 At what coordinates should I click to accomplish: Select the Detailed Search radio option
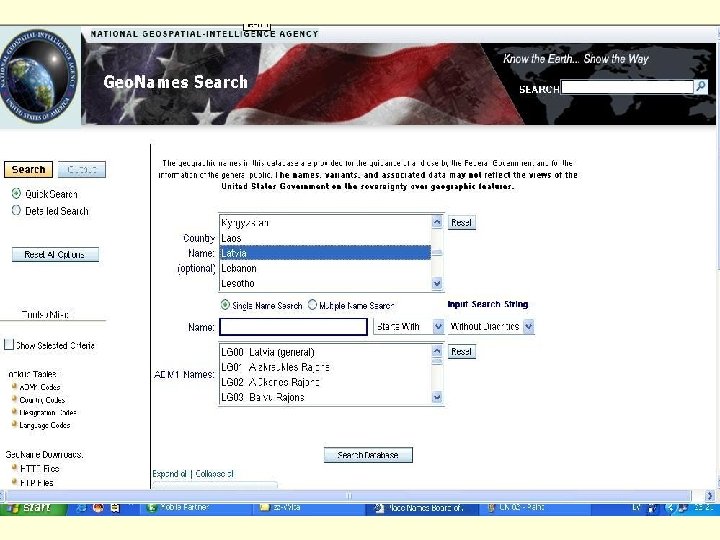point(16,210)
